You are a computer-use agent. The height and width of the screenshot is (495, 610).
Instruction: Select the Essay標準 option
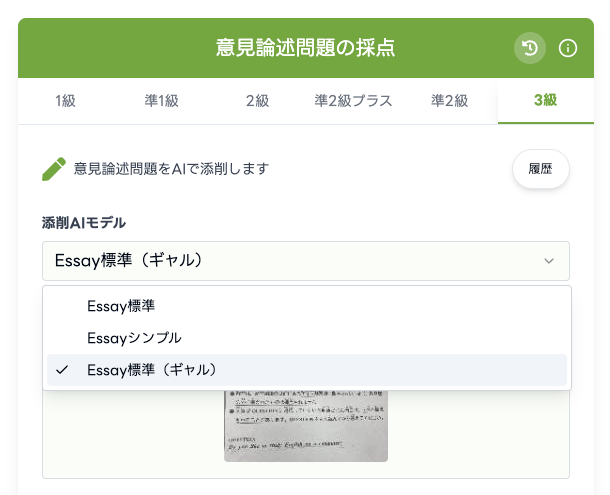pyautogui.click(x=121, y=306)
